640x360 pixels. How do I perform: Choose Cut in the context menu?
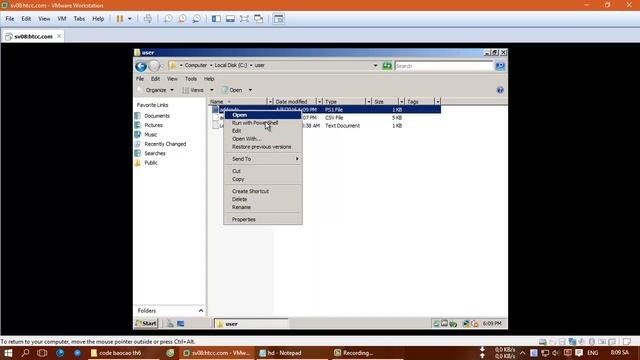point(263,171)
